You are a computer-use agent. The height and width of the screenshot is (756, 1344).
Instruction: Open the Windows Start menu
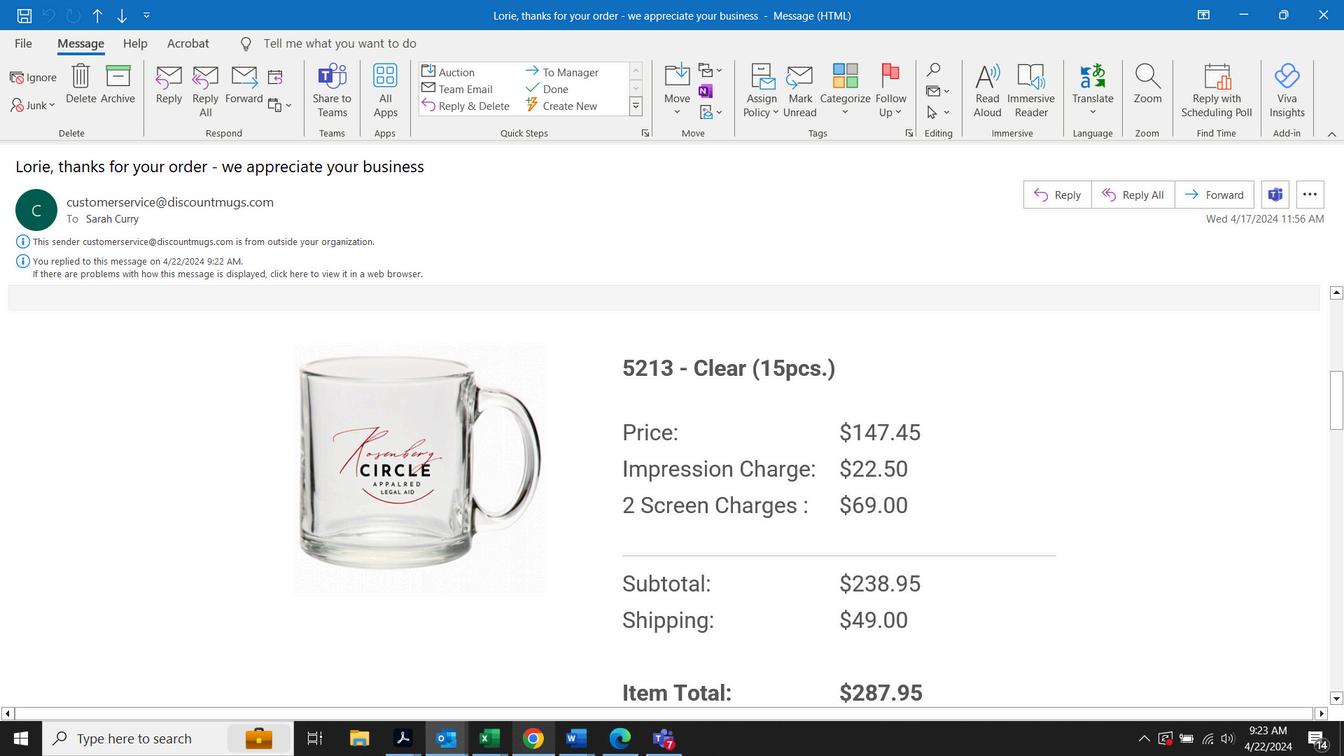click(20, 738)
